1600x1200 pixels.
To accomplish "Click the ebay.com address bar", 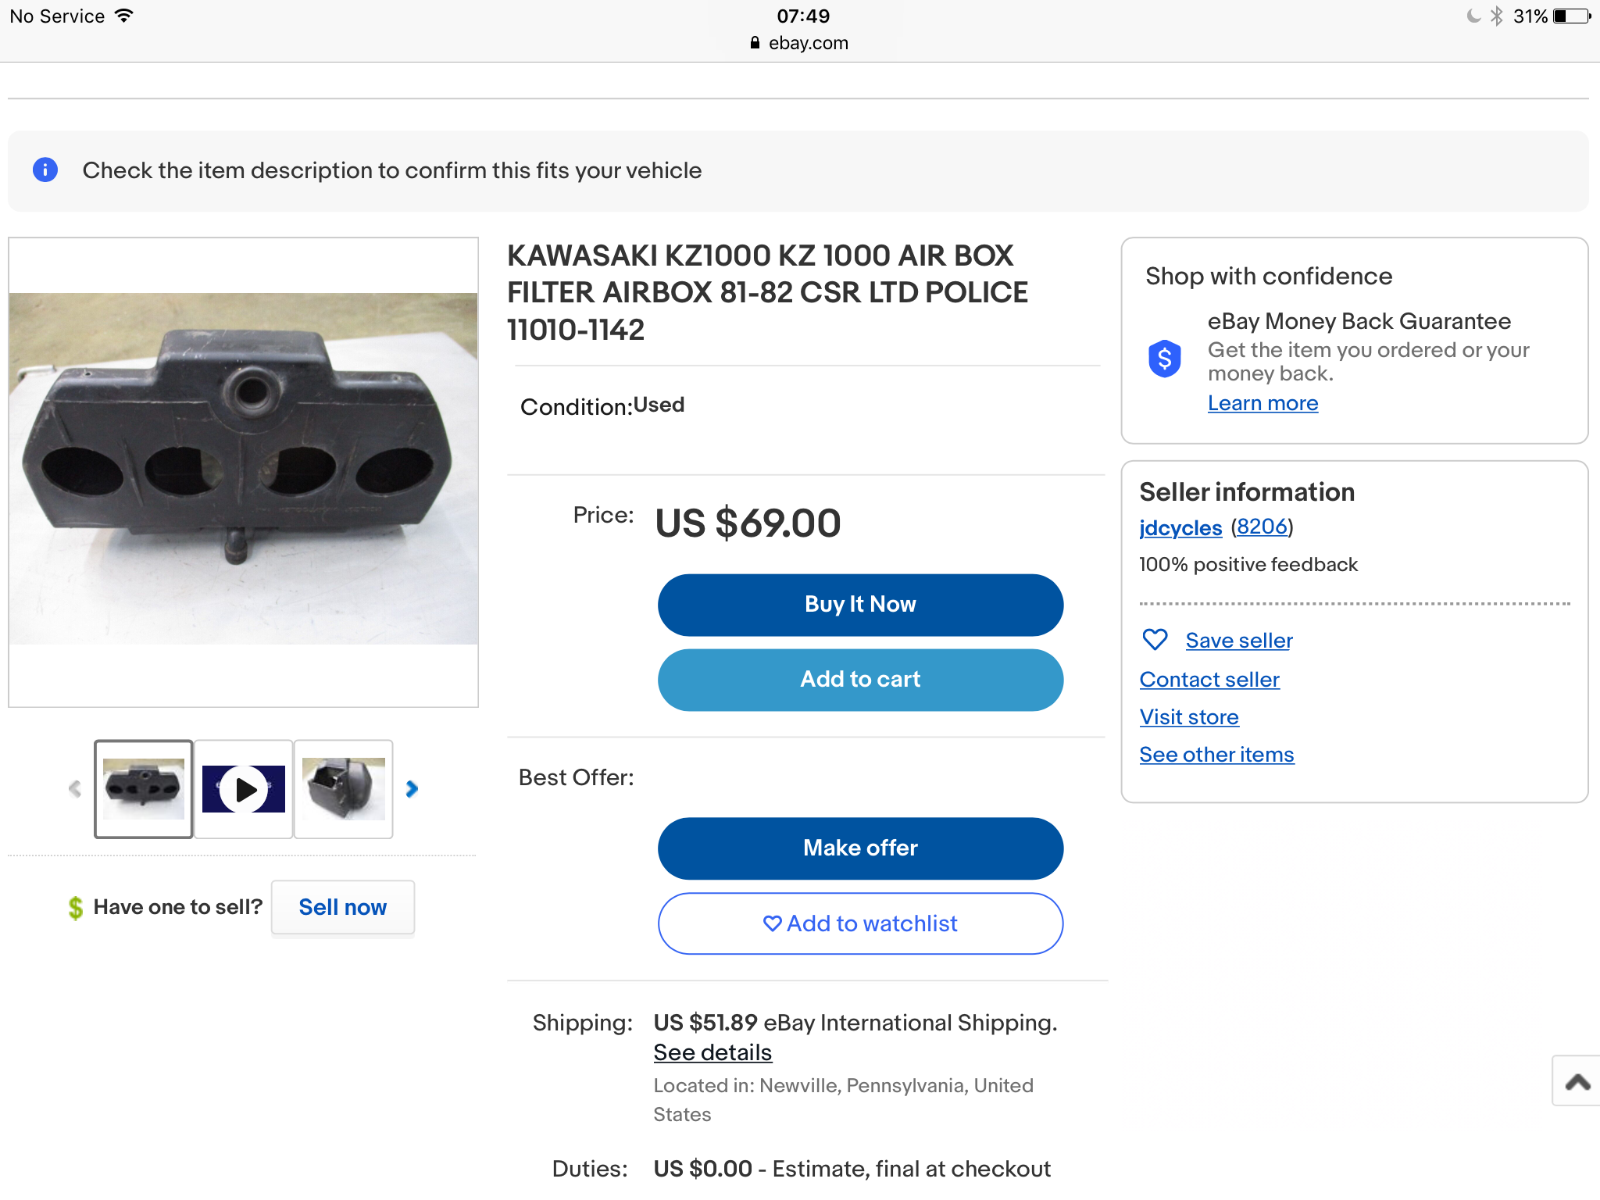I will pyautogui.click(x=800, y=43).
